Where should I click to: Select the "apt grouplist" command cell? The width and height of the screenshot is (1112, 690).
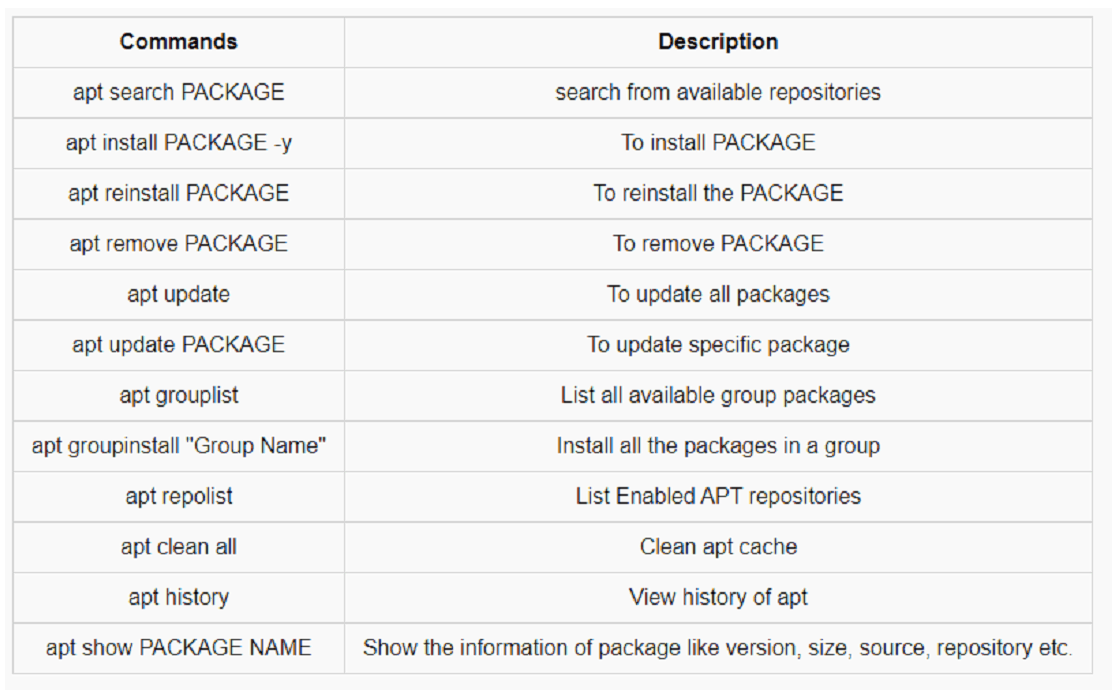click(178, 395)
